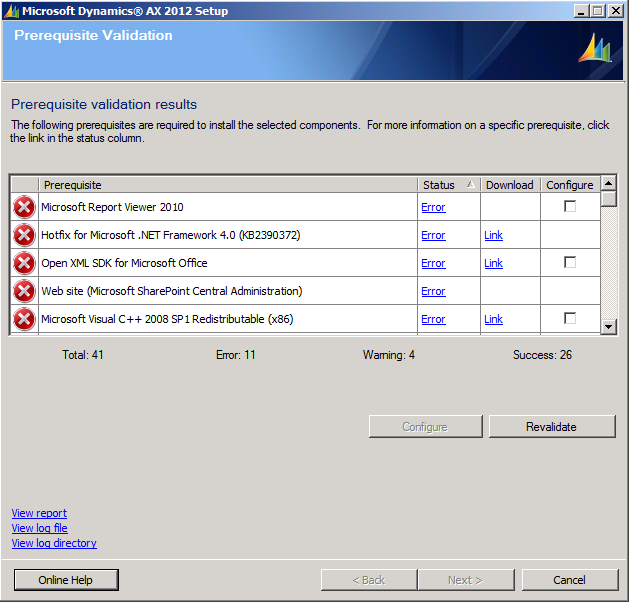Screen dimensions: 629x602
Task: Click error icon for Visual C++ 2008 SP1 row
Action: pyautogui.click(x=24, y=319)
